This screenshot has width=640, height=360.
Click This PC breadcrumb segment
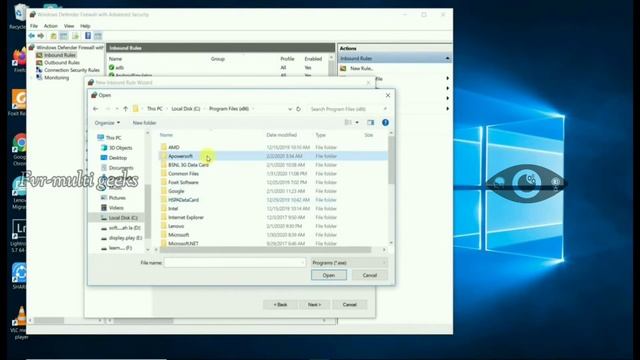155,109
